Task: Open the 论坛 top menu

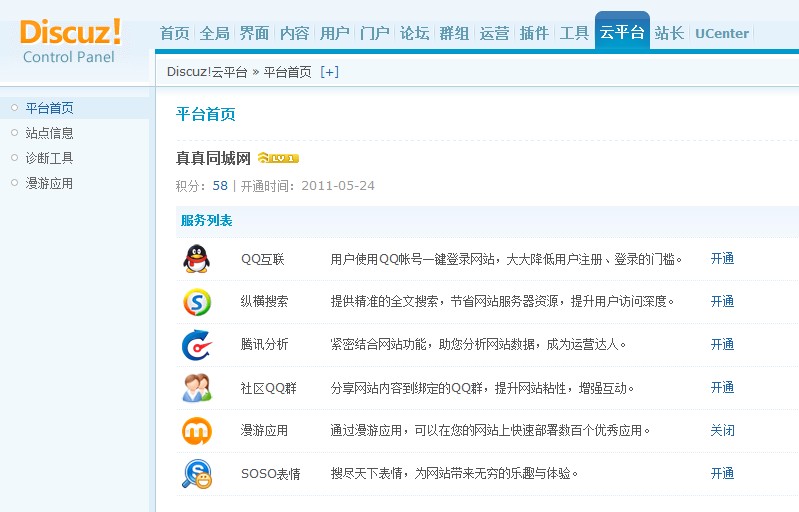Action: tap(414, 34)
